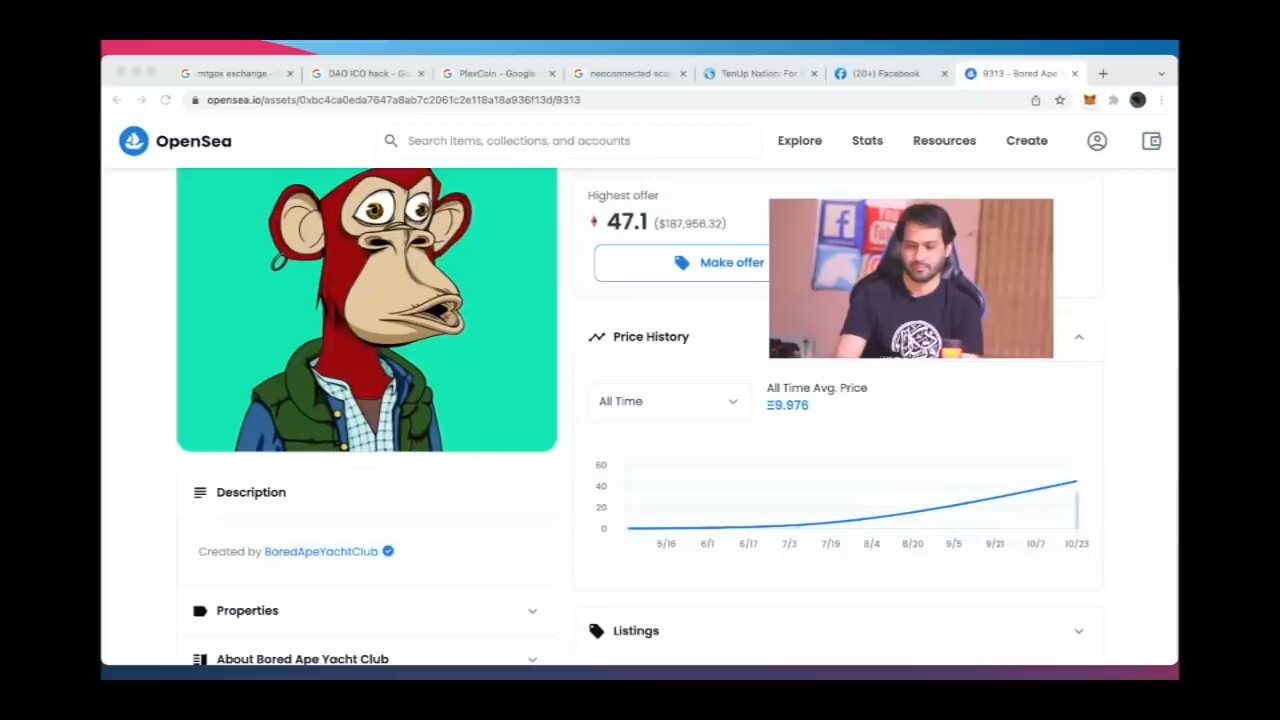Close the PlexCoin tab

tap(552, 74)
